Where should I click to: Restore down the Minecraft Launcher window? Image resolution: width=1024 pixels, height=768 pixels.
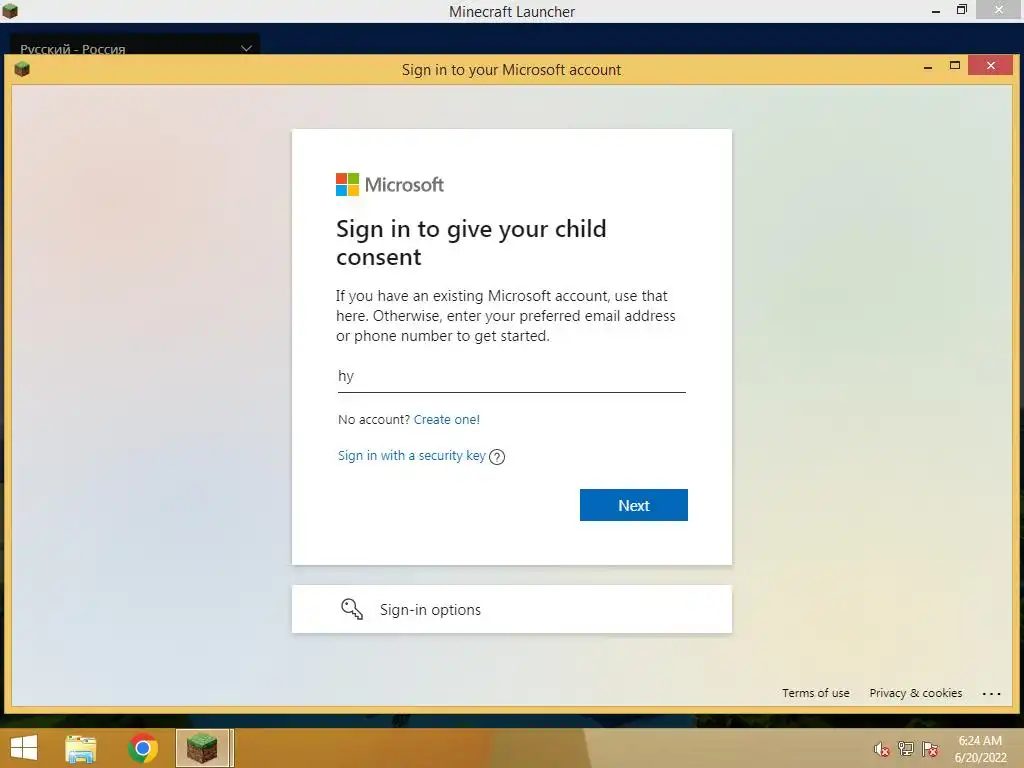tap(961, 9)
